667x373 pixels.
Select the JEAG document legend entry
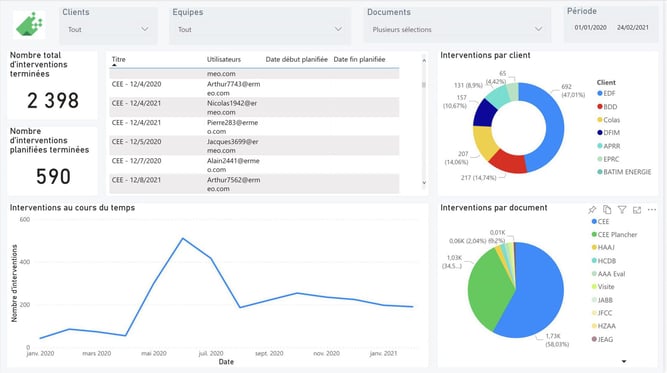tap(602, 339)
